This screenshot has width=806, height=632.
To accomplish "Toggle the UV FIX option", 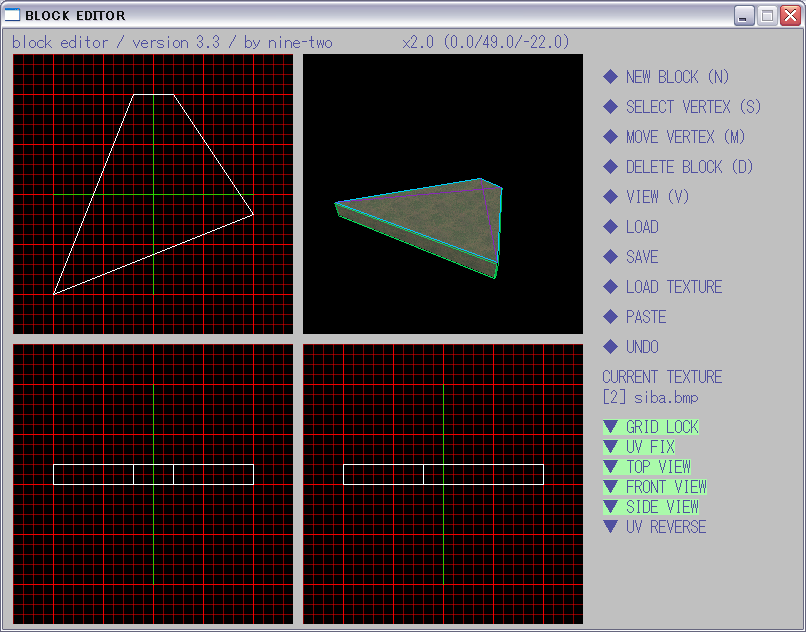I will tap(649, 447).
